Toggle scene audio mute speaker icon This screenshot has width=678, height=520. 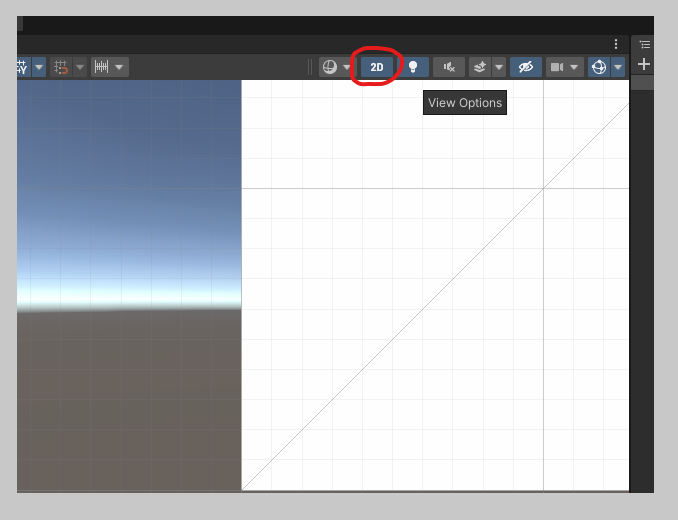(449, 67)
